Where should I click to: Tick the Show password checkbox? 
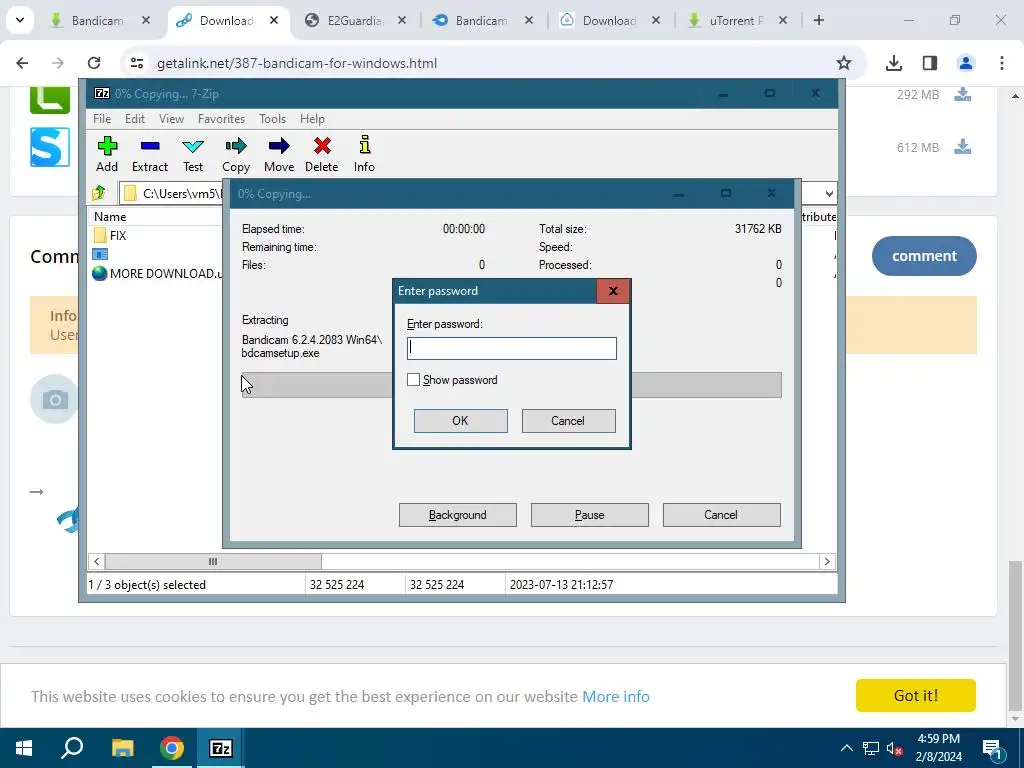pyautogui.click(x=413, y=379)
